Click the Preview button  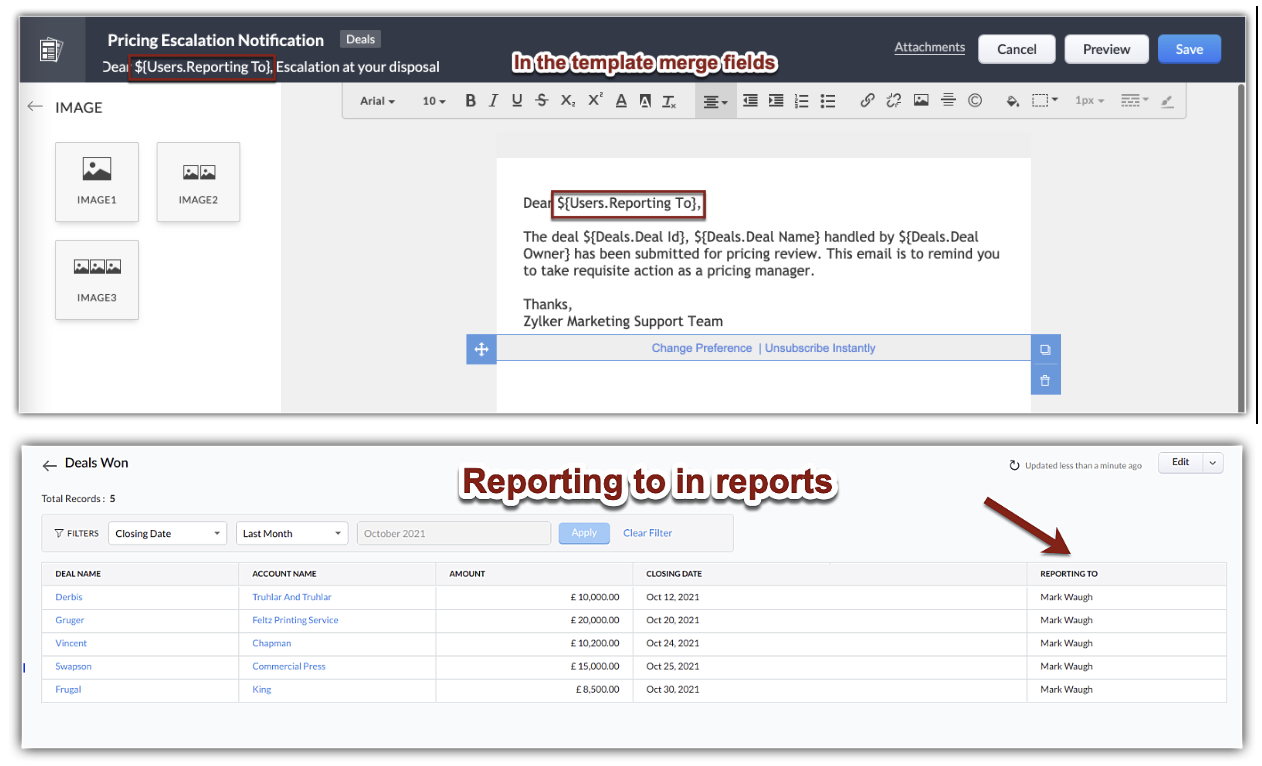[1107, 49]
